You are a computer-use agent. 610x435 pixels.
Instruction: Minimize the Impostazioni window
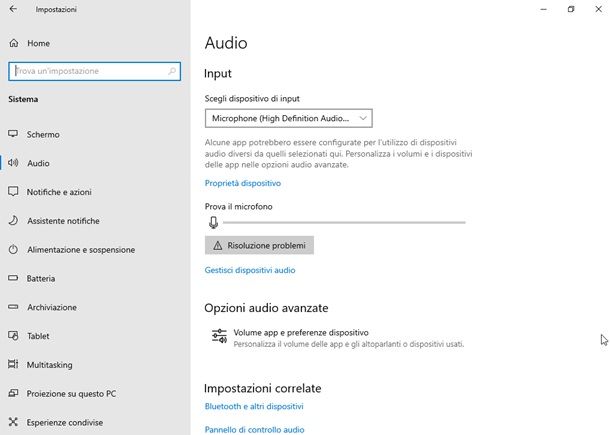[543, 9]
